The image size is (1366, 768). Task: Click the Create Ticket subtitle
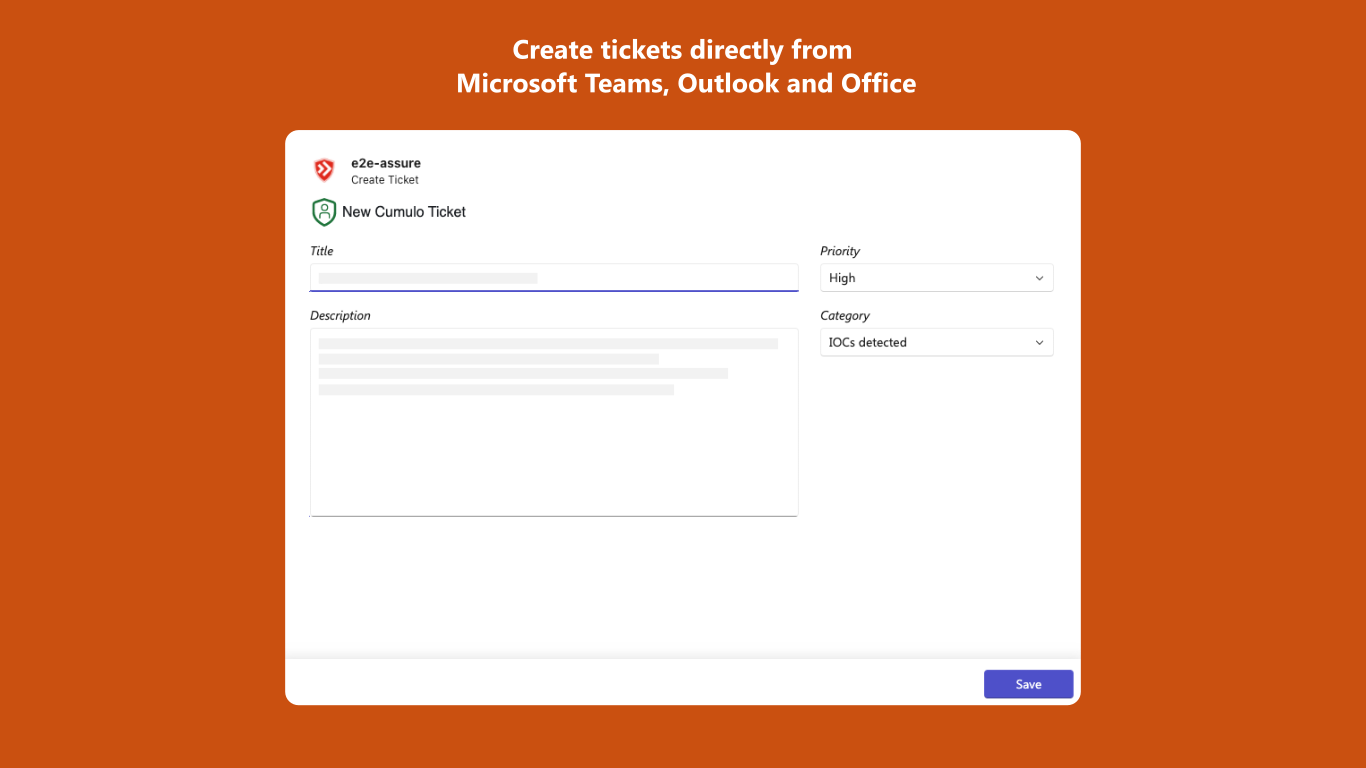(385, 180)
